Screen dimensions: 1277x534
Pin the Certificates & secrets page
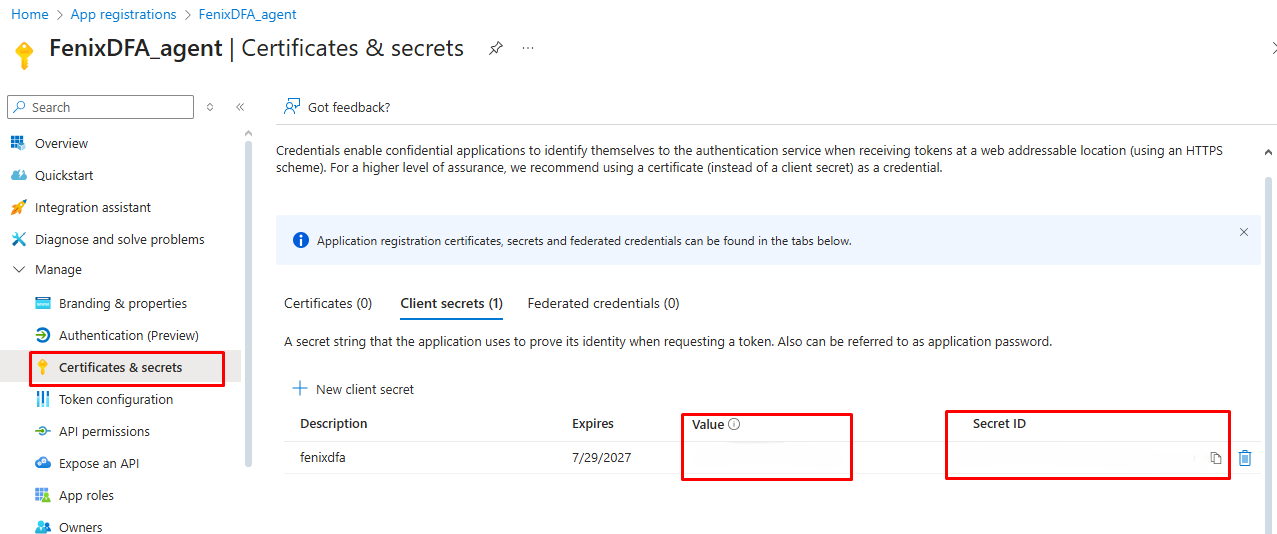(x=495, y=48)
